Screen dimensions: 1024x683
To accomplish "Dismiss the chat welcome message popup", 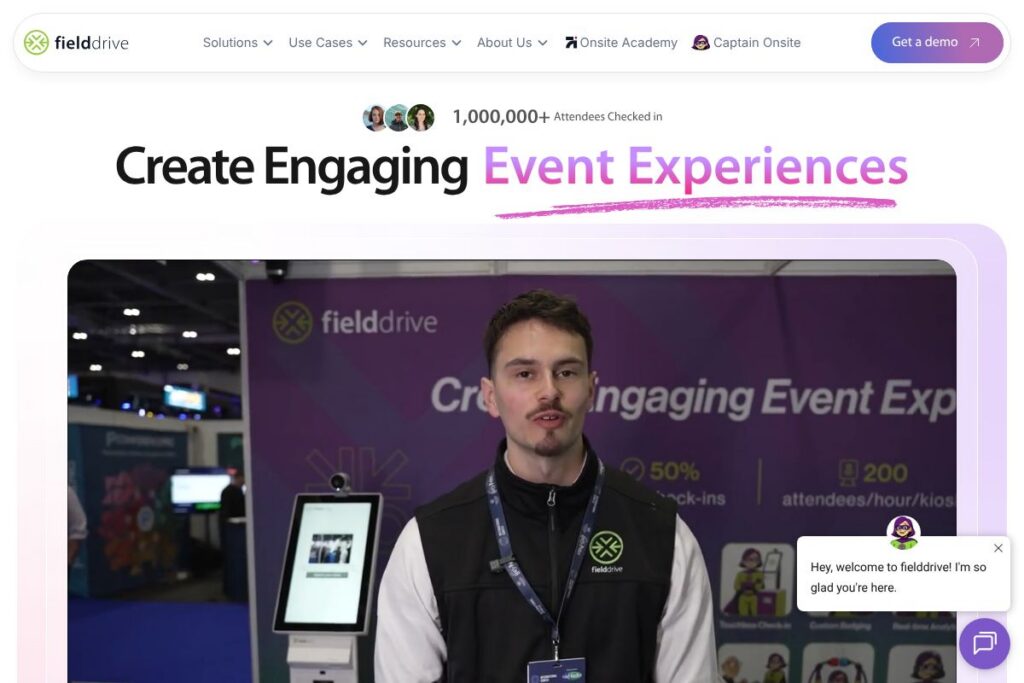I will coord(998,548).
